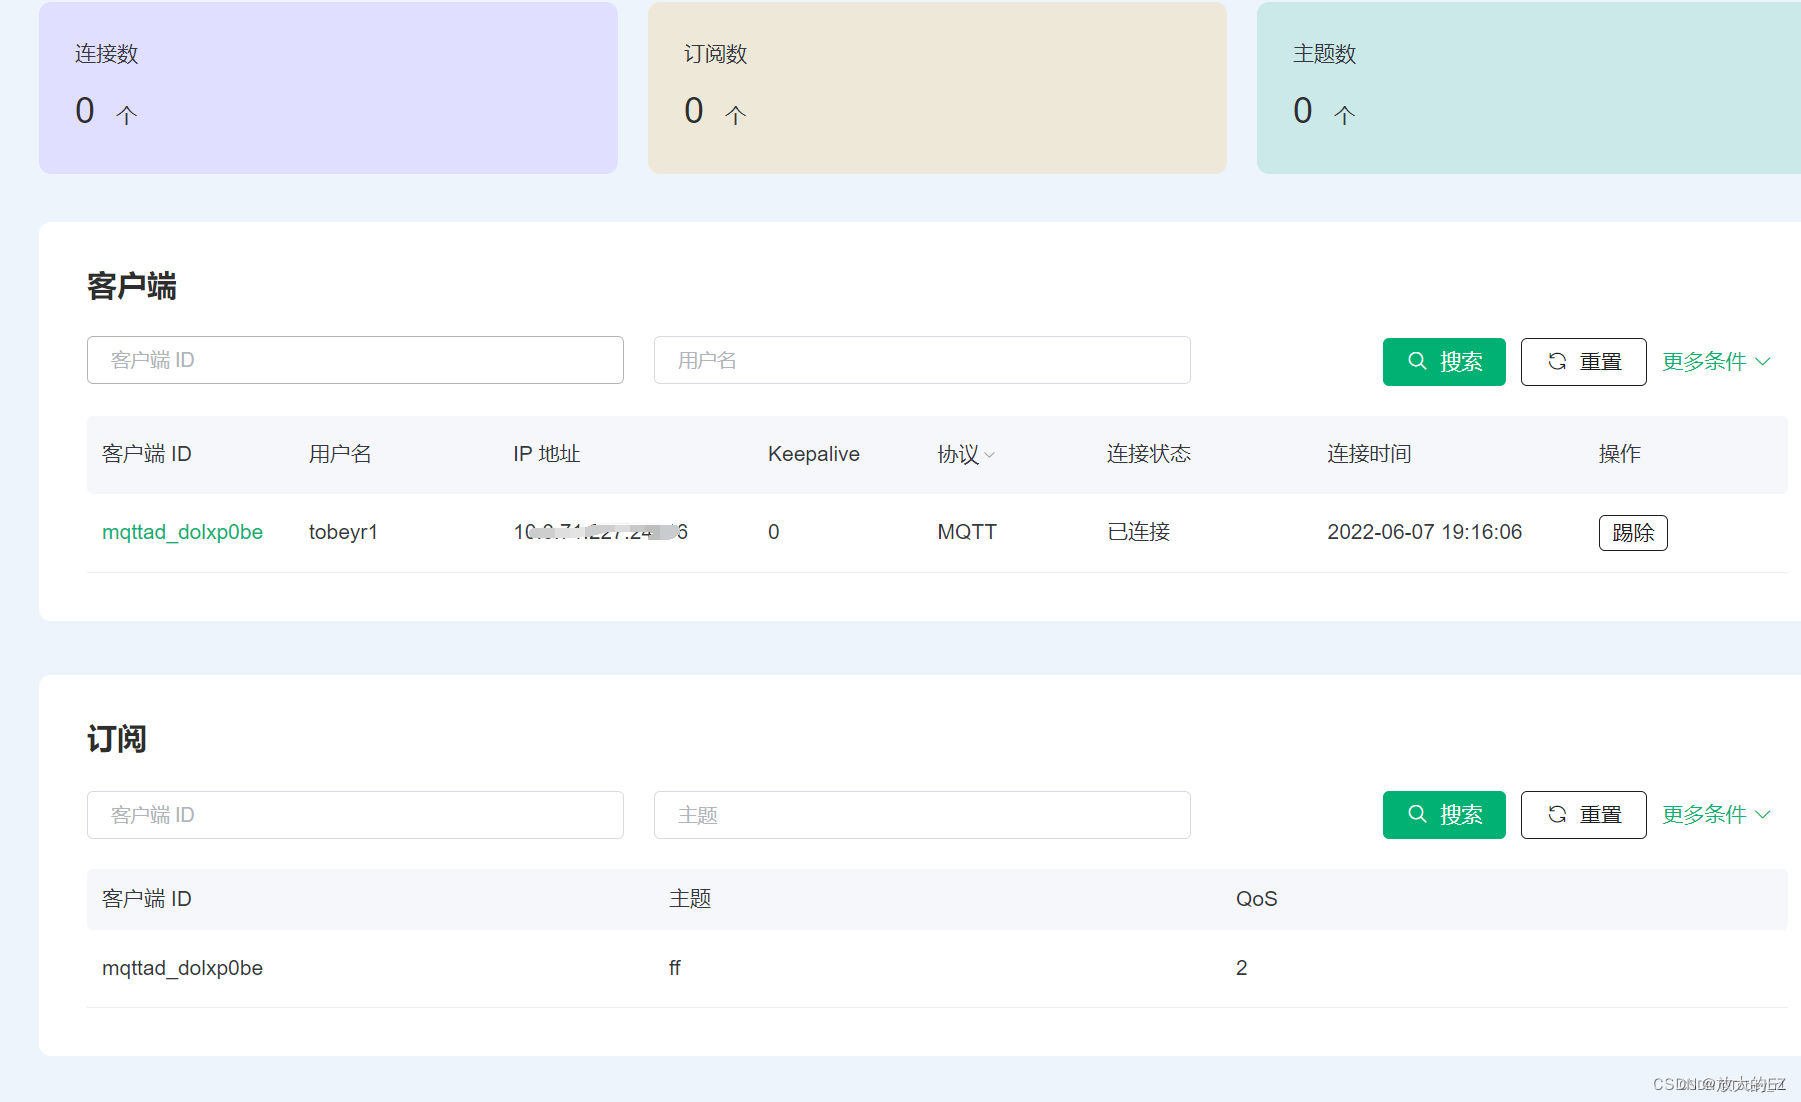This screenshot has height=1102, width=1801.
Task: Expand 更多条件 in the 订阅 section
Action: (1716, 815)
